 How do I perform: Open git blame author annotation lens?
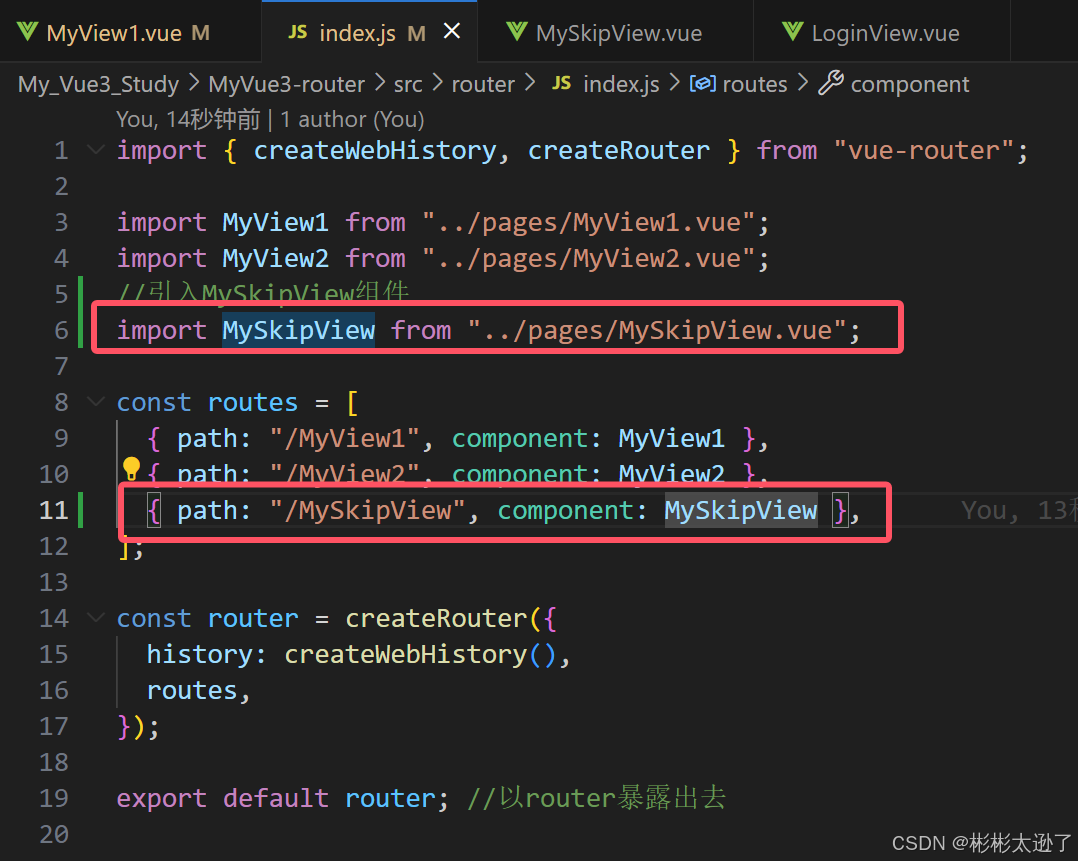[x=270, y=120]
